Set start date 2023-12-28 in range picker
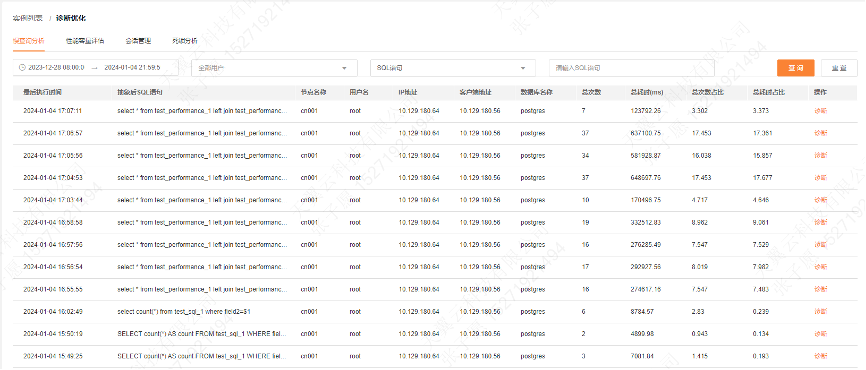This screenshot has width=866, height=370. pyautogui.click(x=56, y=68)
